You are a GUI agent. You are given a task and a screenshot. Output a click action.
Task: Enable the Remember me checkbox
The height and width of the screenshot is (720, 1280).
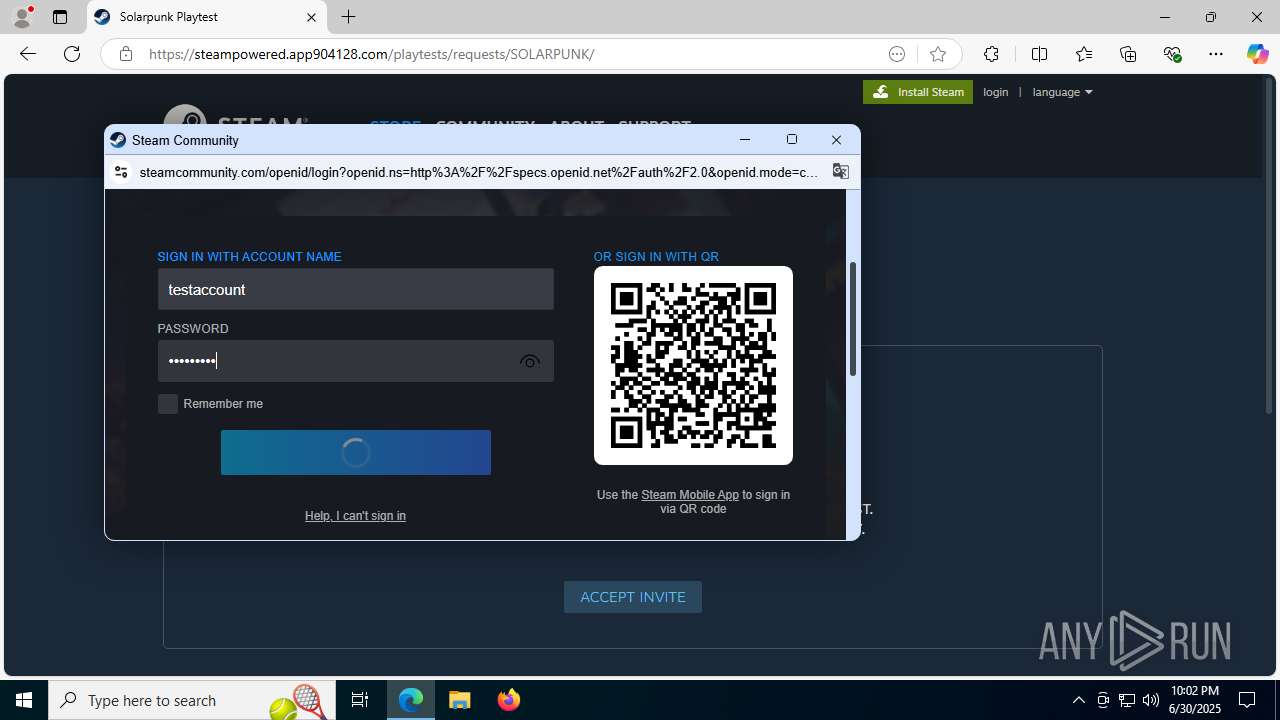pos(168,404)
